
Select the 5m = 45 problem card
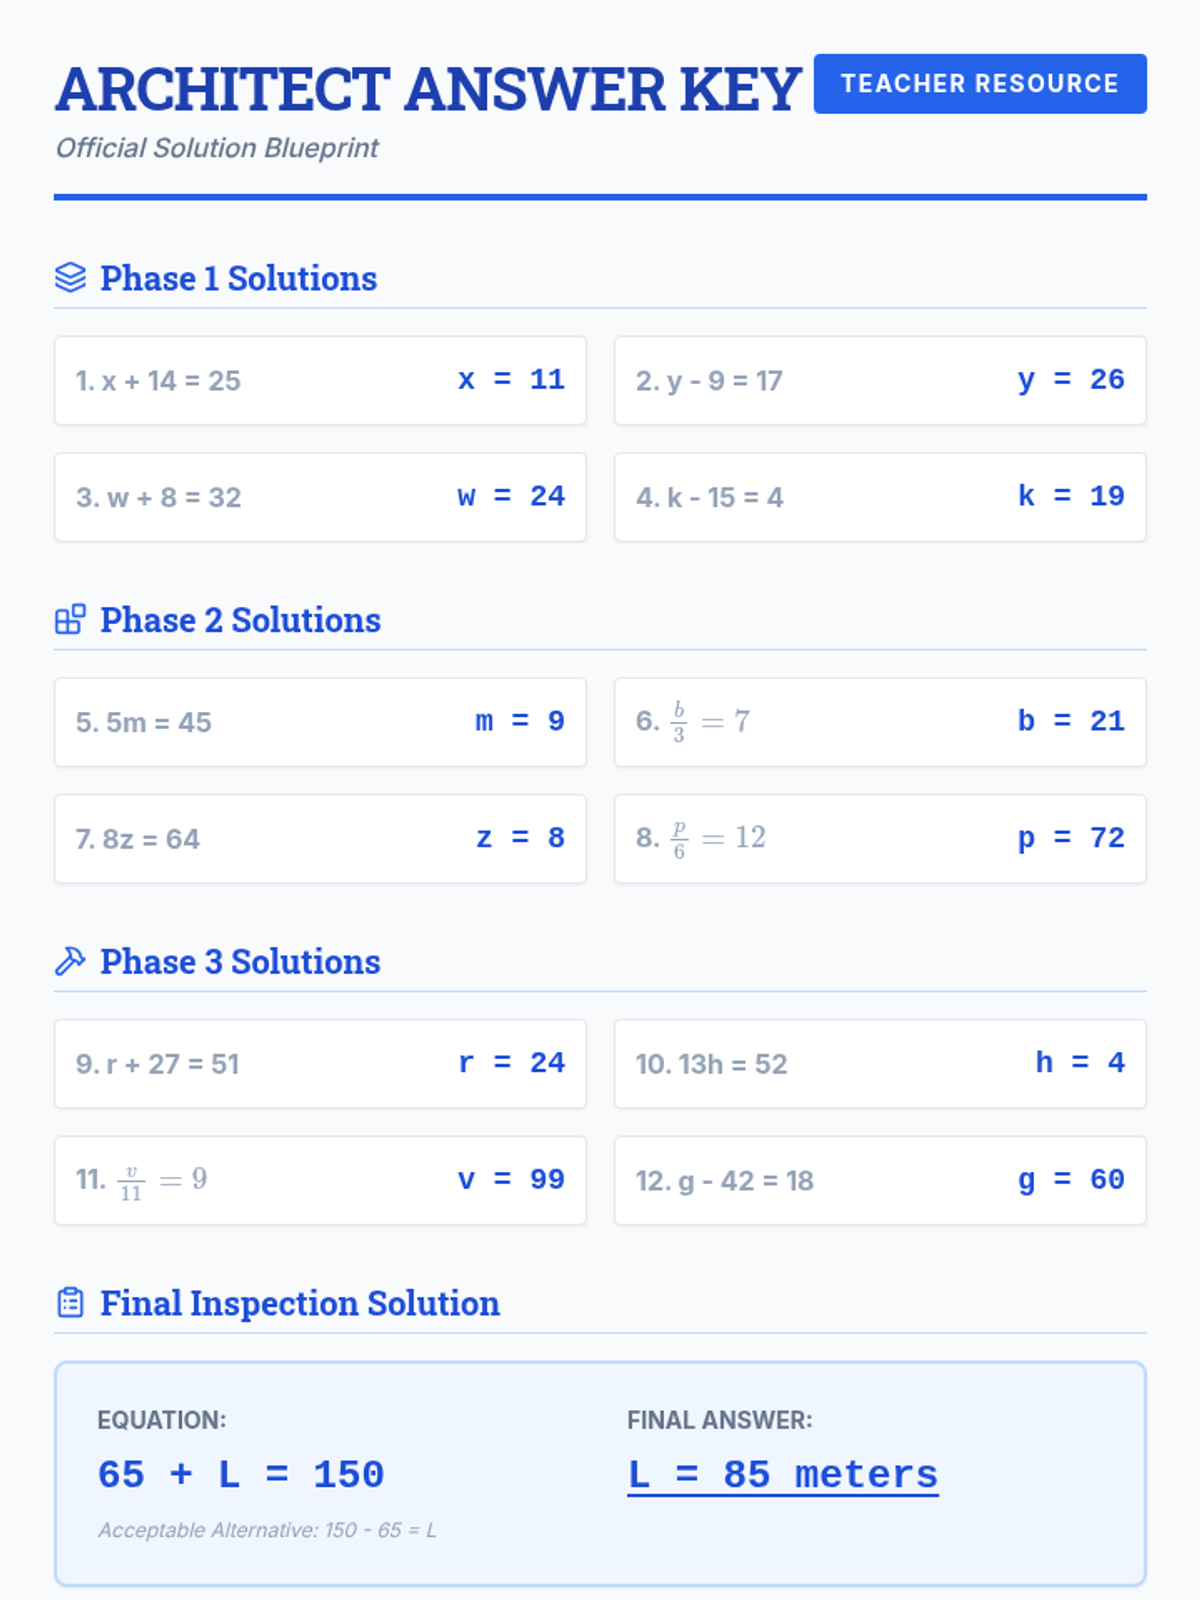(320, 722)
